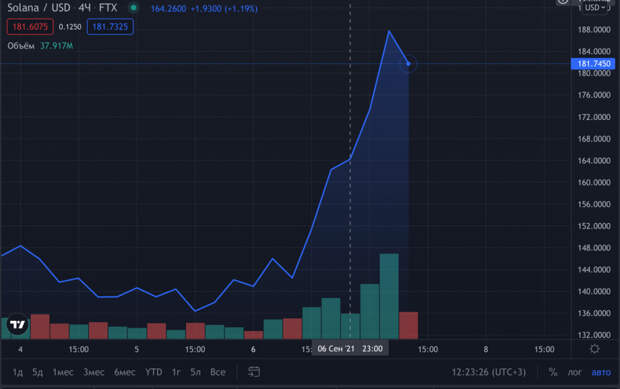Select the YTD time range
Screen dimensions: 620x389
153,372
